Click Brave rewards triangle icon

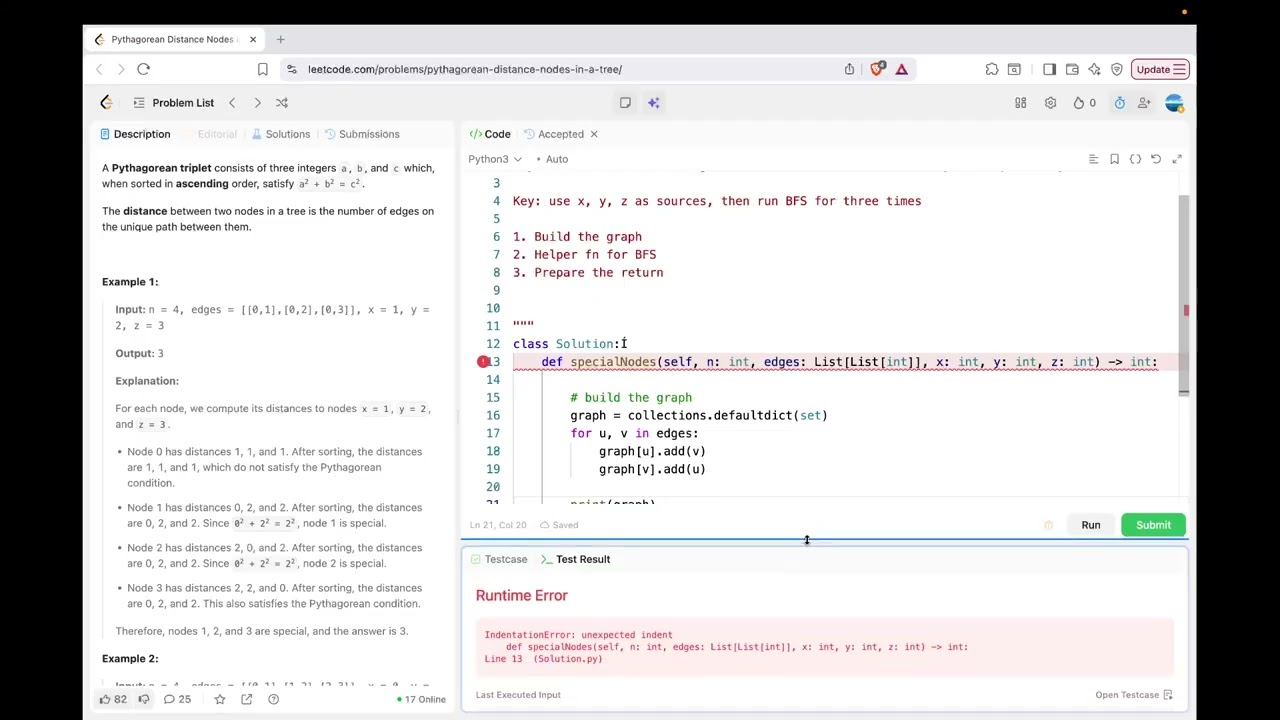point(901,69)
